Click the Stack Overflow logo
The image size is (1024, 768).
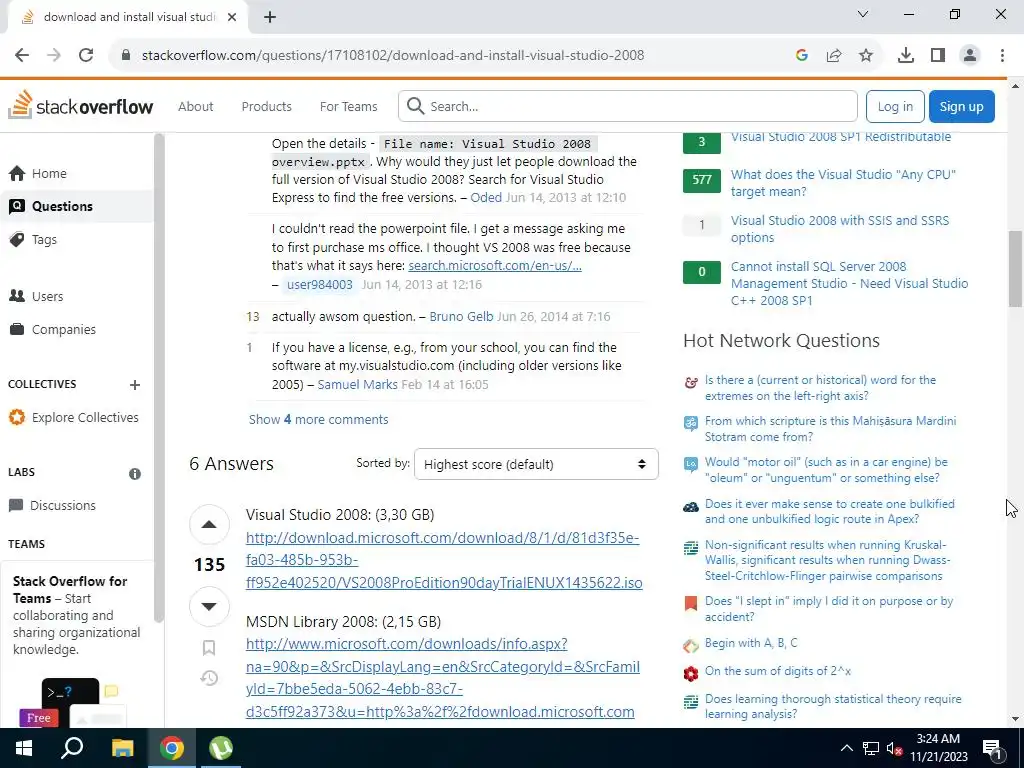(x=80, y=106)
